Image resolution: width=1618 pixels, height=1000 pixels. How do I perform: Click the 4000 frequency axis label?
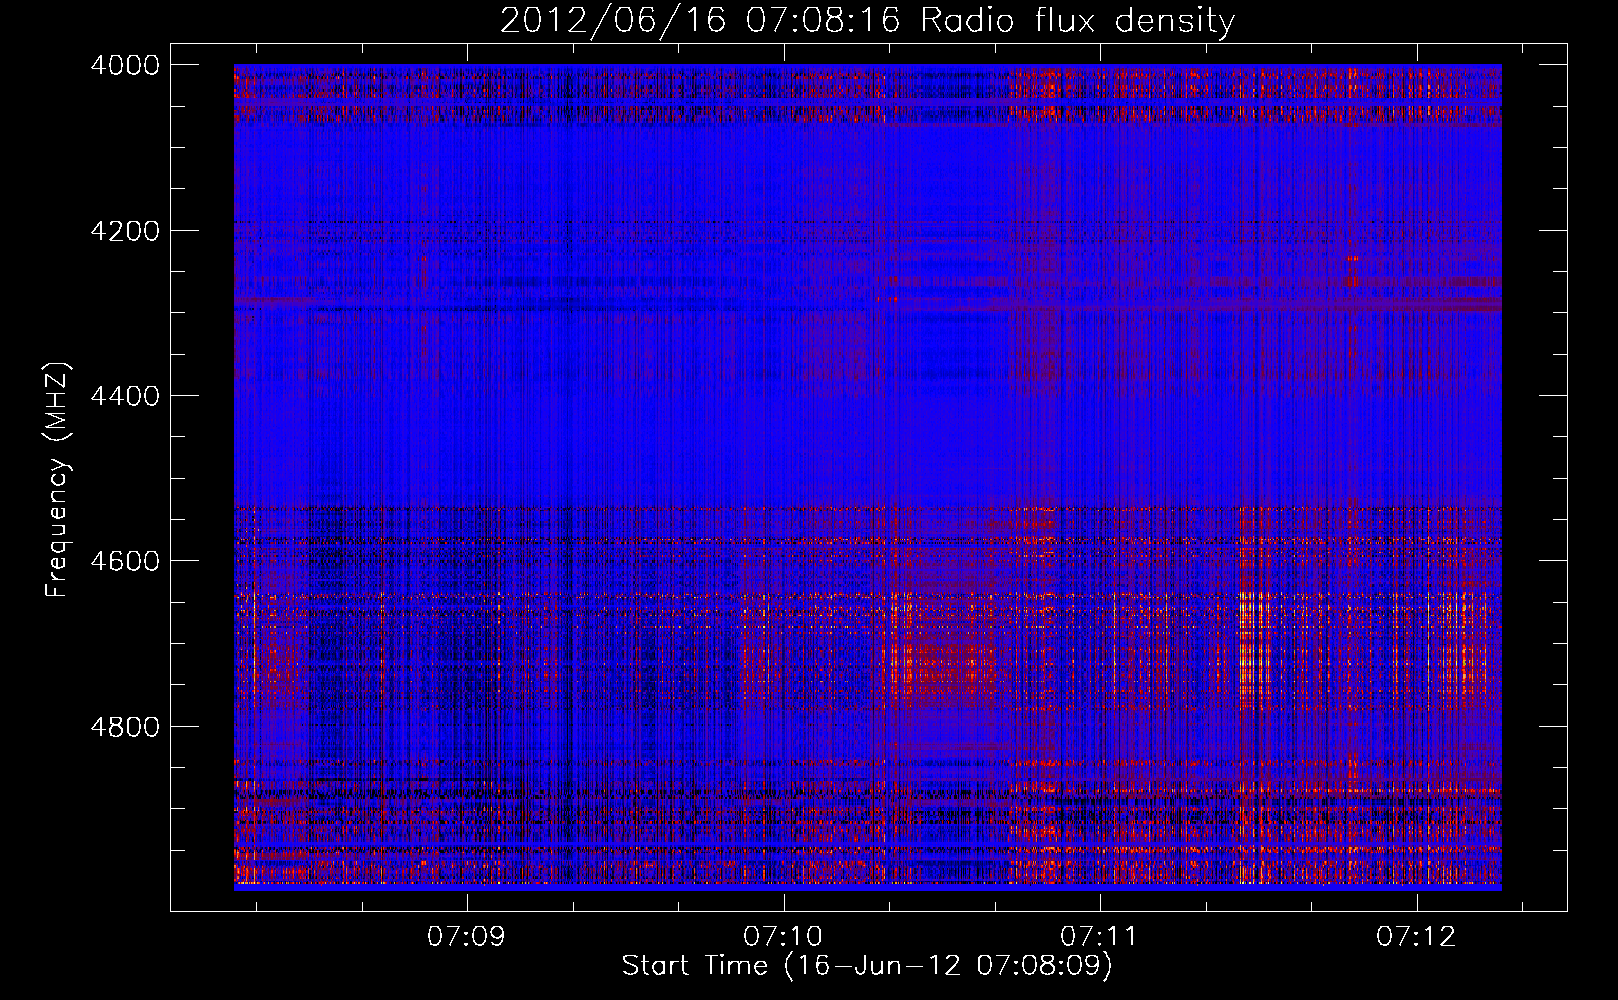pos(124,65)
